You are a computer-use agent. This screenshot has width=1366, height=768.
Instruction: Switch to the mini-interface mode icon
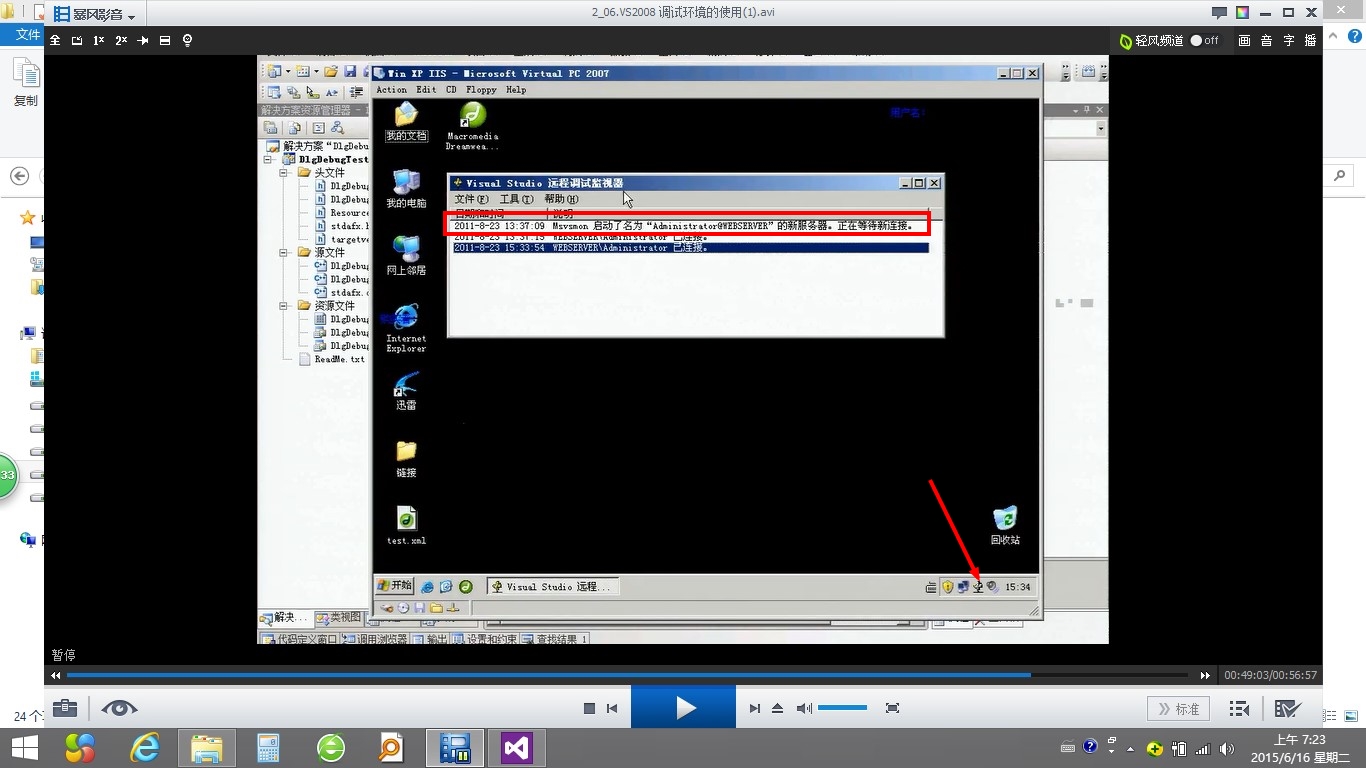point(77,40)
